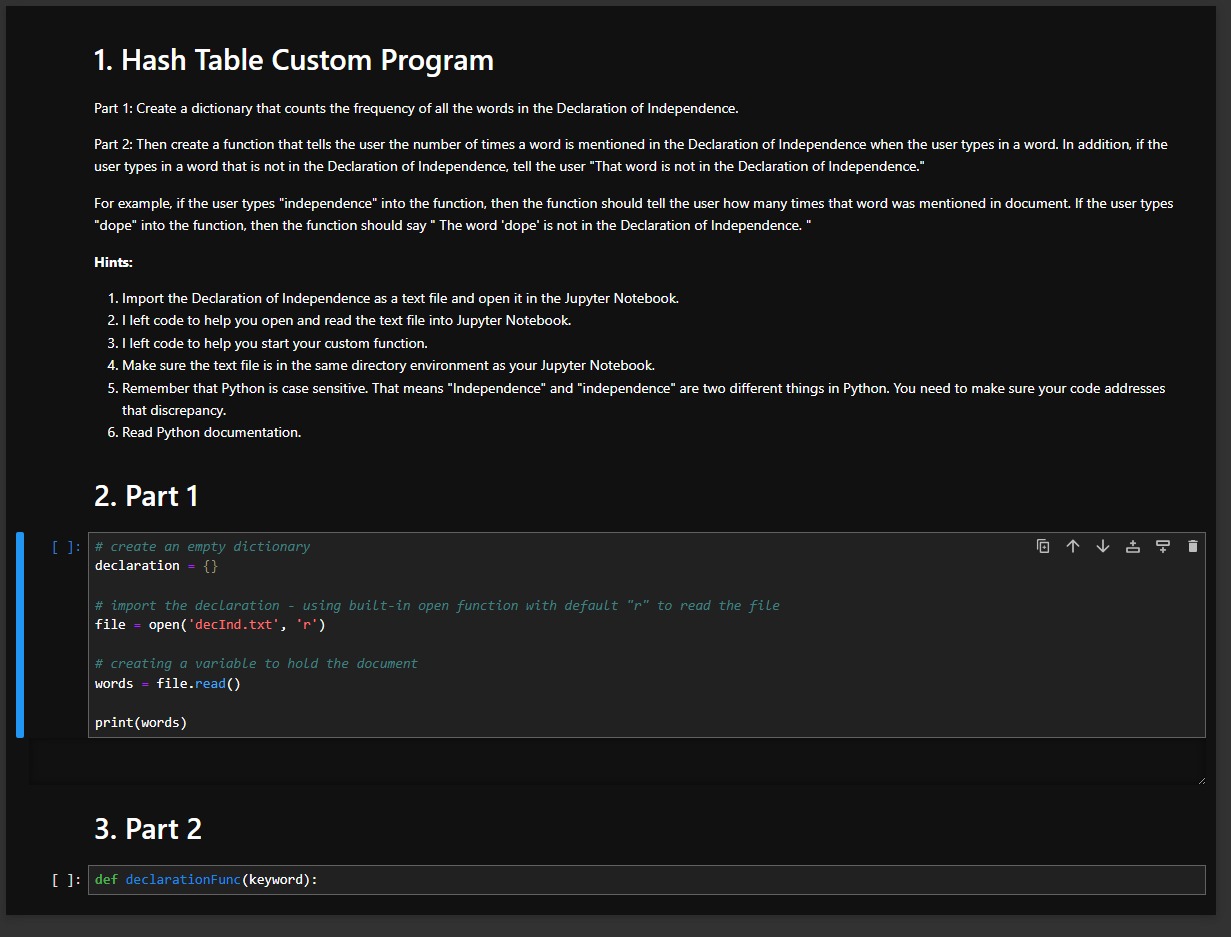Select the Hash Table Custom Program heading
Screen dimensions: 1231x937
(294, 60)
